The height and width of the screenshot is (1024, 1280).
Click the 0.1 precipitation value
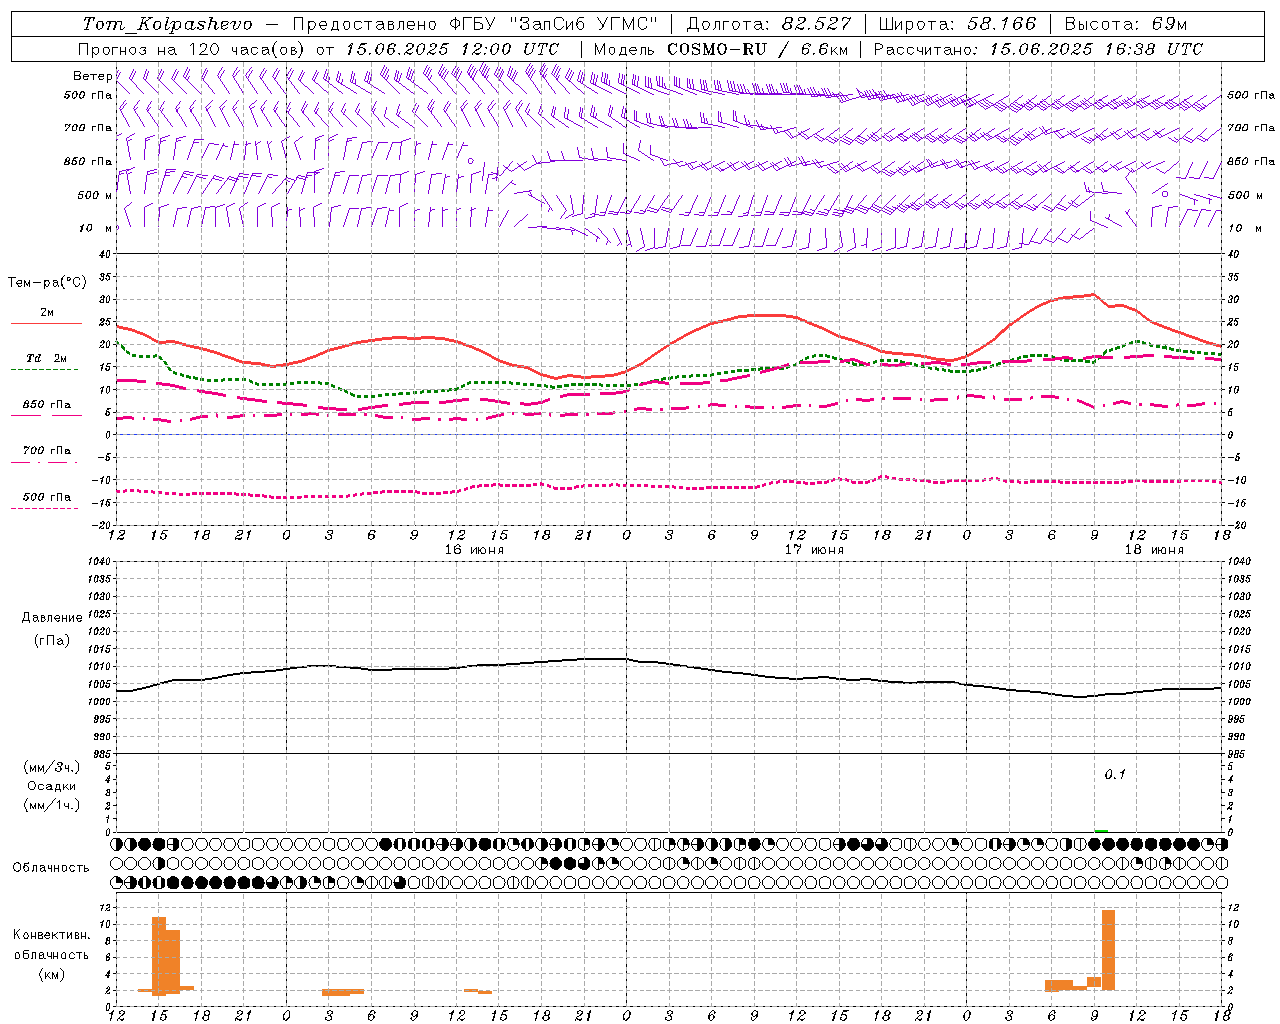[1115, 774]
